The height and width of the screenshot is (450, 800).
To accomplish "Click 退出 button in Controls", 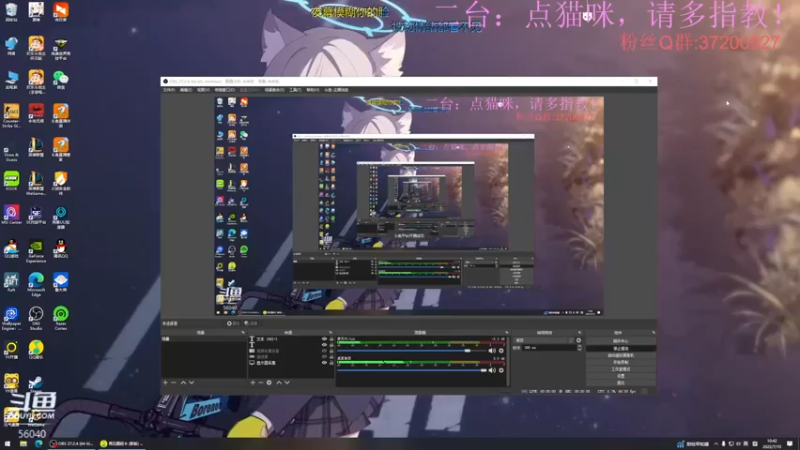I will point(620,383).
